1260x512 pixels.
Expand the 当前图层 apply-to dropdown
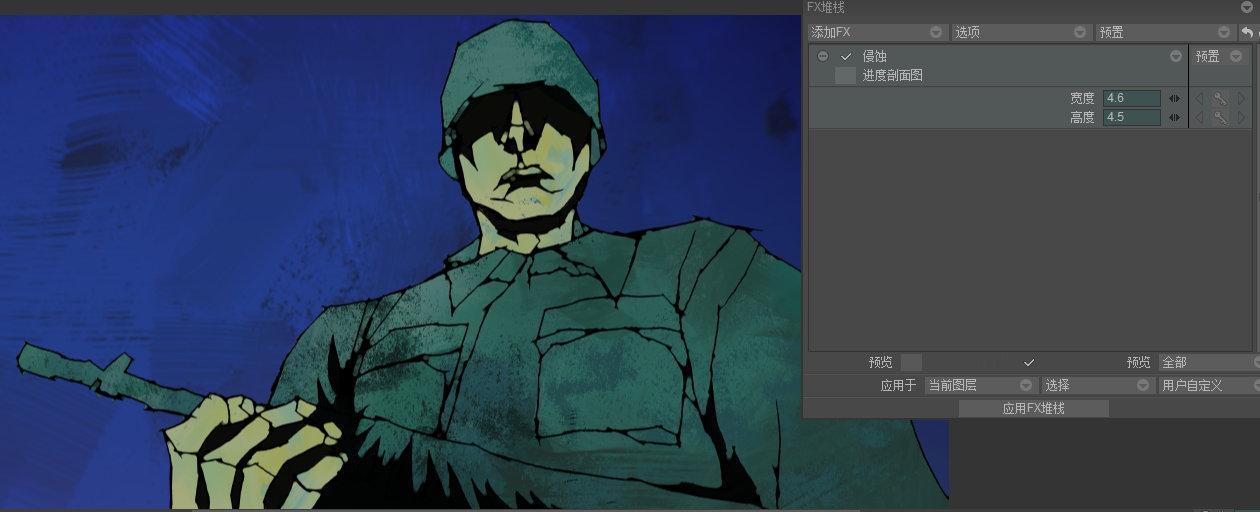coord(980,385)
